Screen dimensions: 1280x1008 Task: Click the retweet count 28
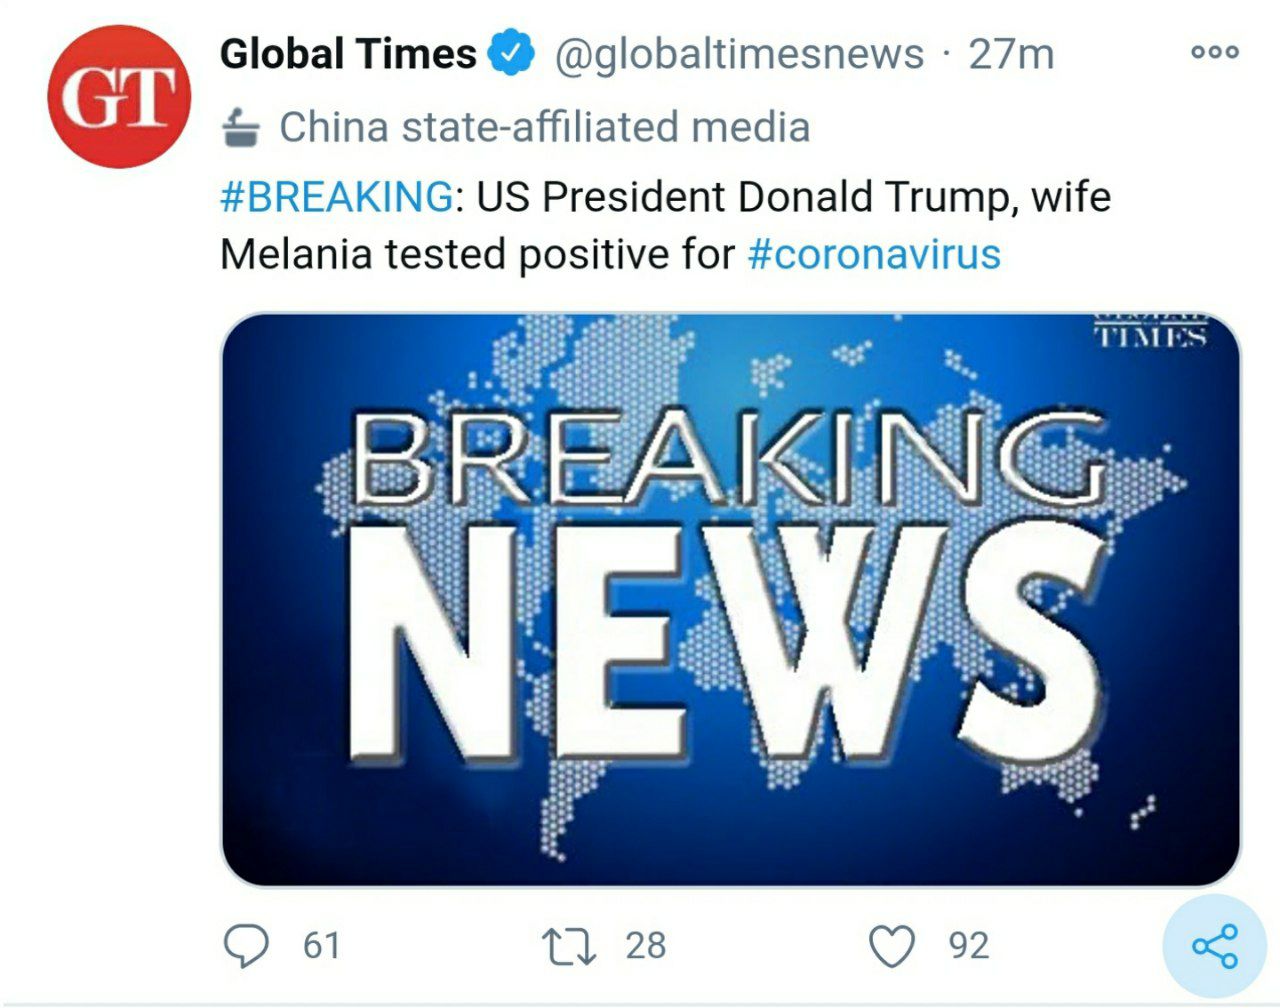coord(645,945)
